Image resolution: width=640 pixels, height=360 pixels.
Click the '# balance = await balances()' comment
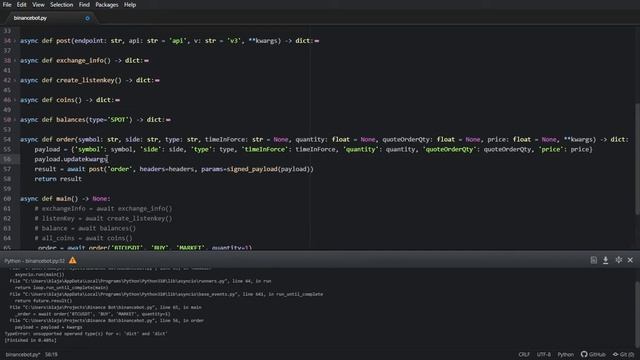(x=85, y=228)
